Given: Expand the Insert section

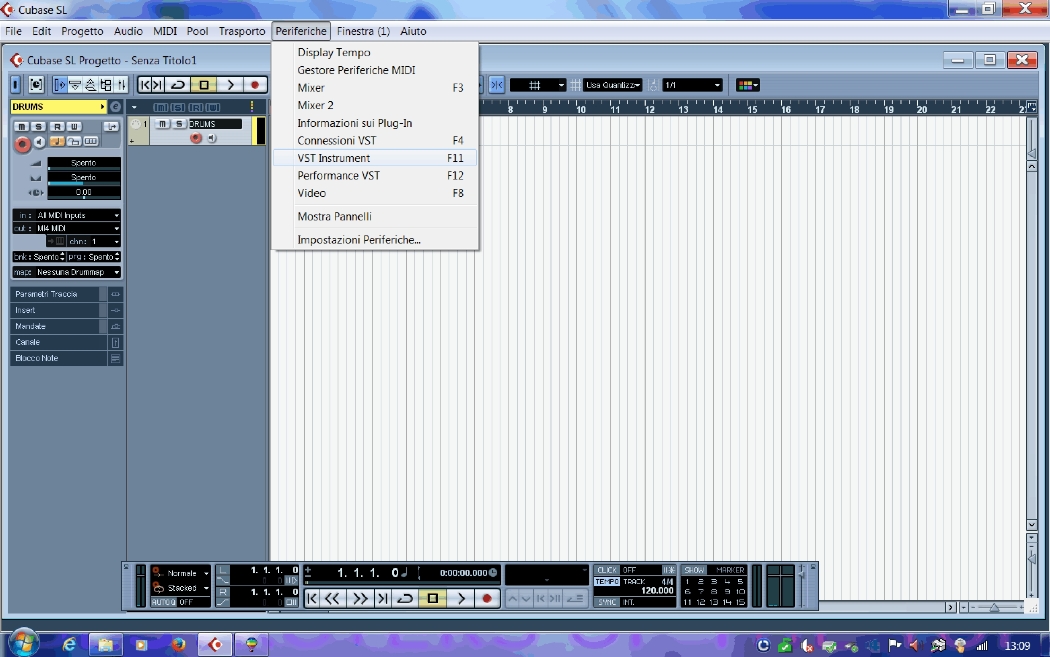Looking at the screenshot, I should (66, 310).
